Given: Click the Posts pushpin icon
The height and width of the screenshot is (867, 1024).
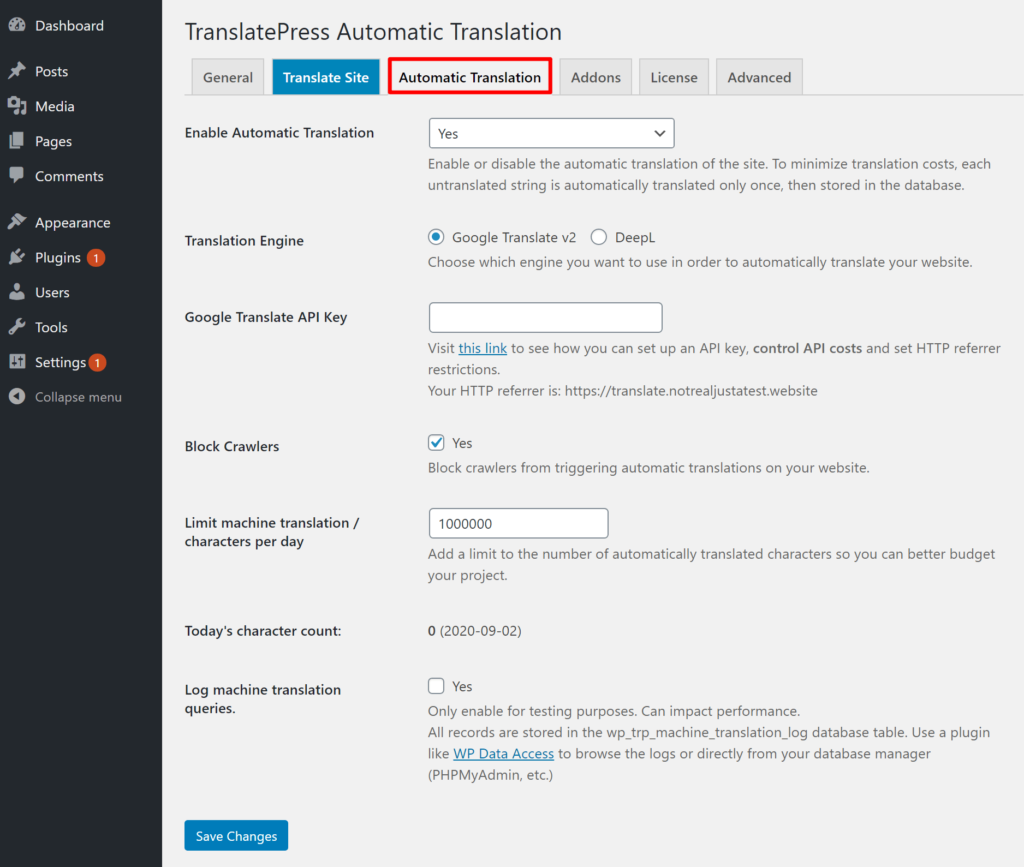Looking at the screenshot, I should tap(17, 71).
